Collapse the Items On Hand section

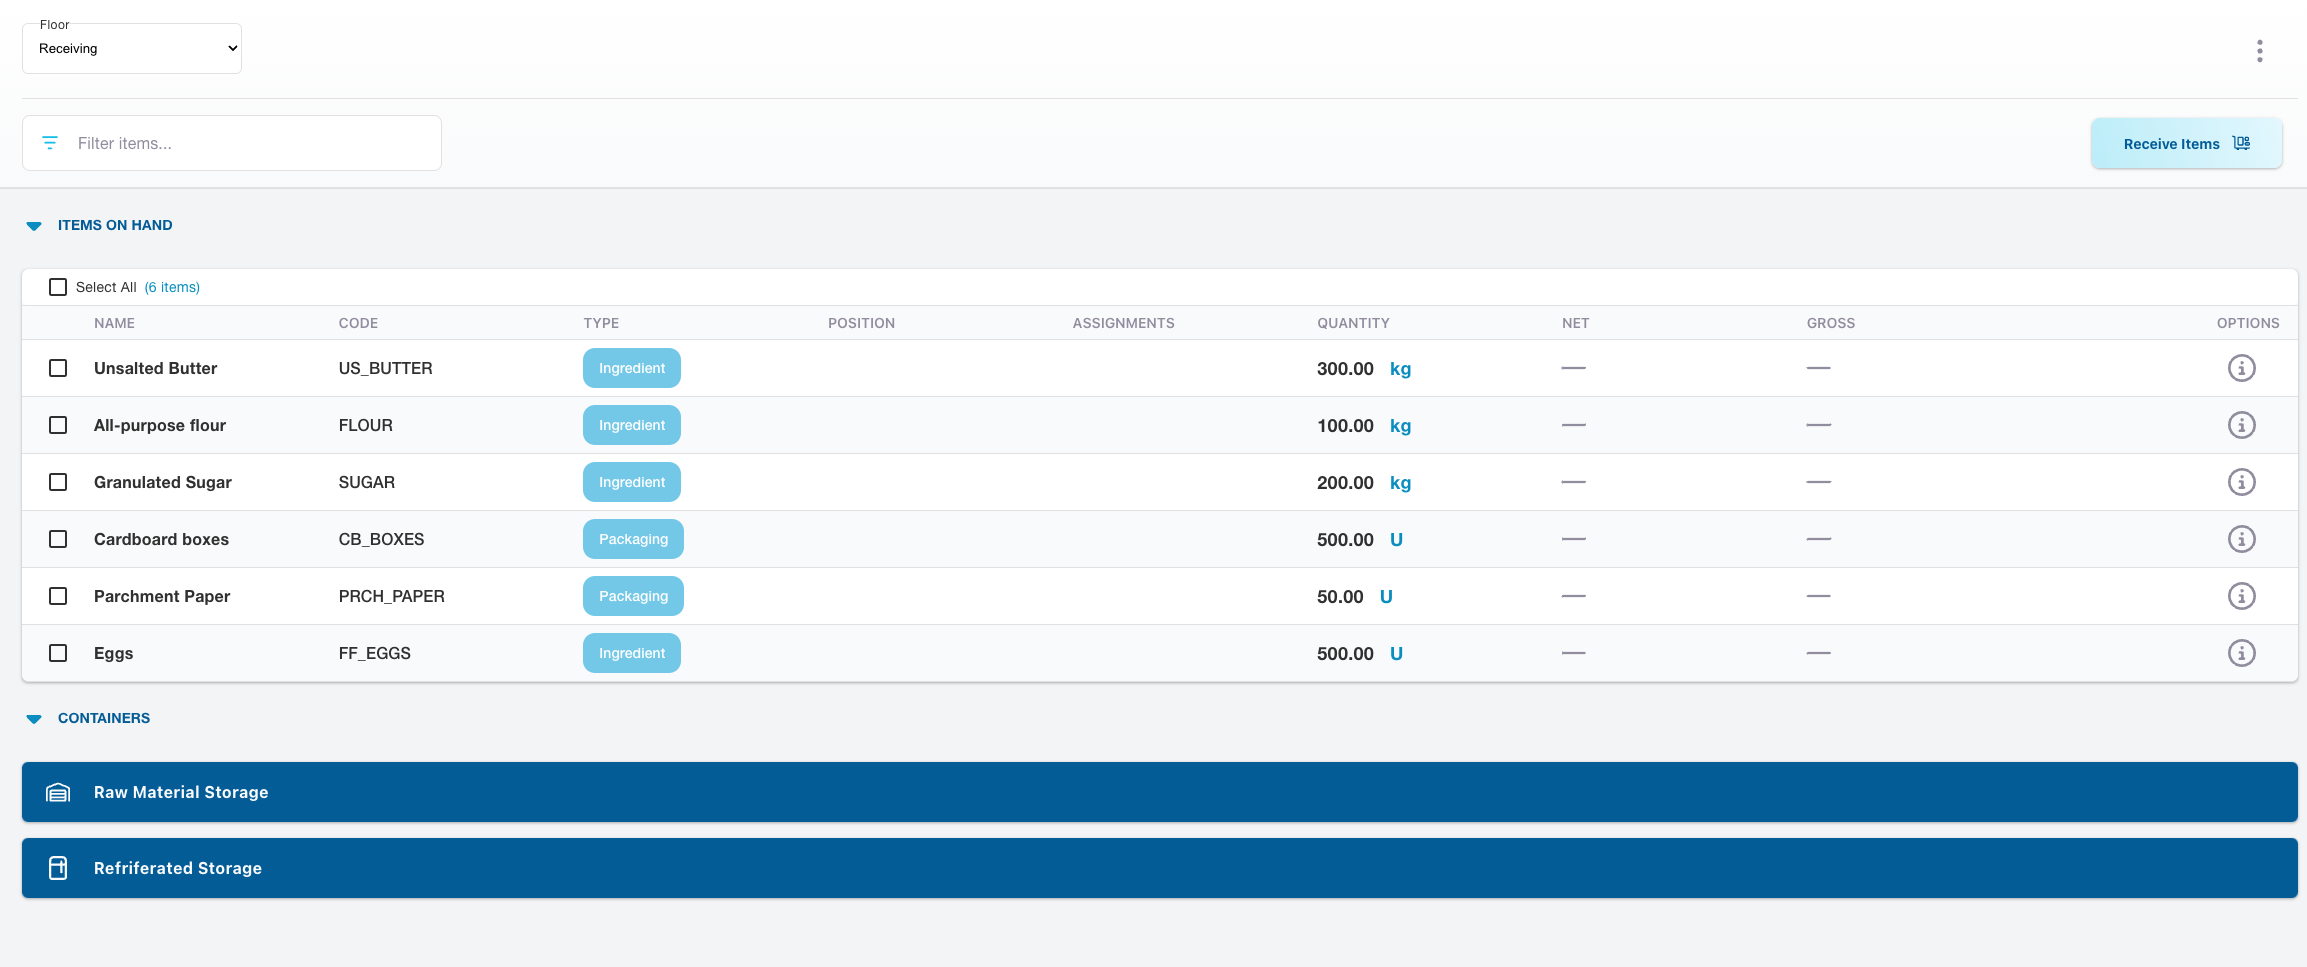tap(34, 226)
